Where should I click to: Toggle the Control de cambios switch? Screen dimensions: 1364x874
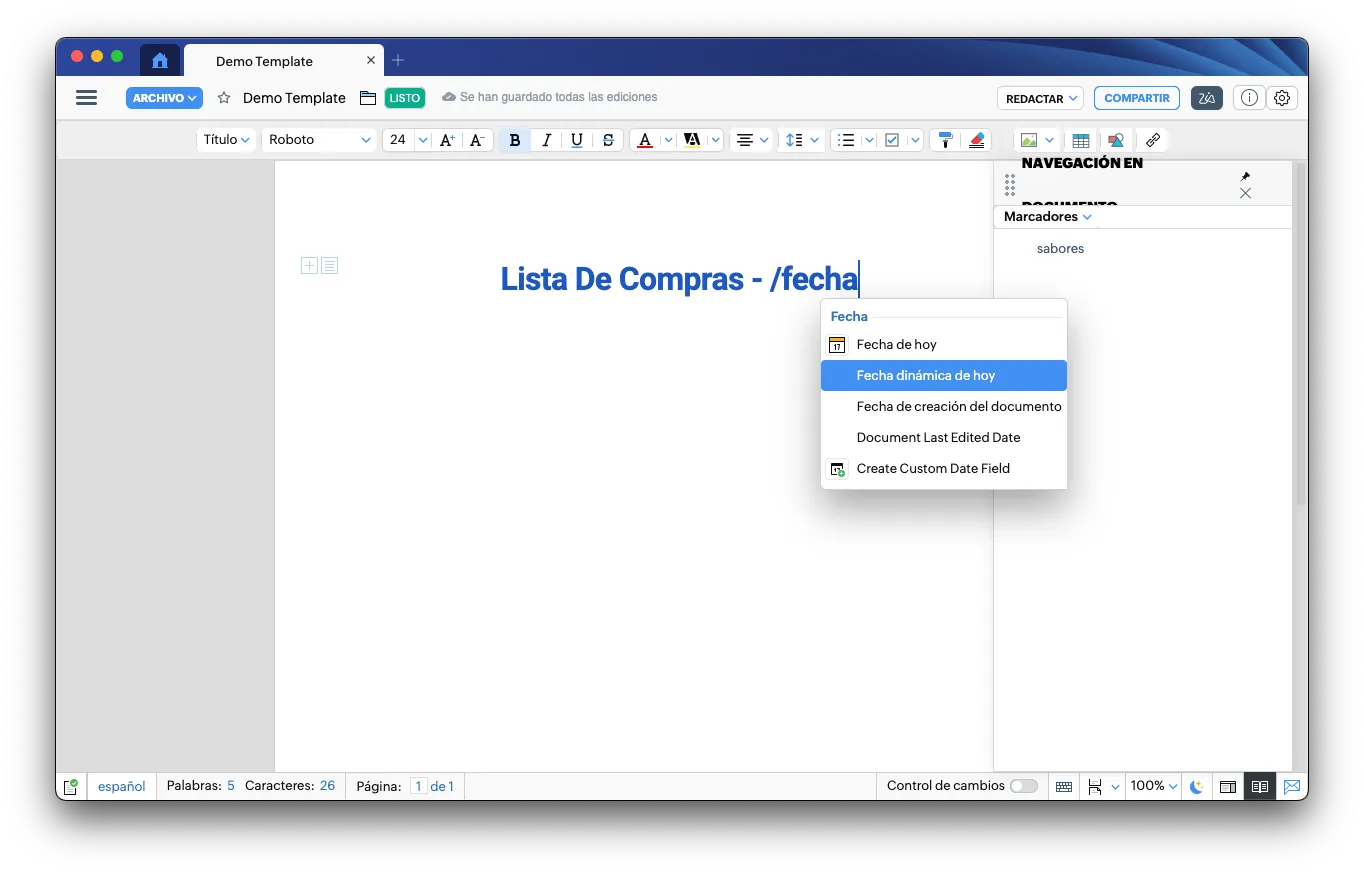click(x=1023, y=786)
